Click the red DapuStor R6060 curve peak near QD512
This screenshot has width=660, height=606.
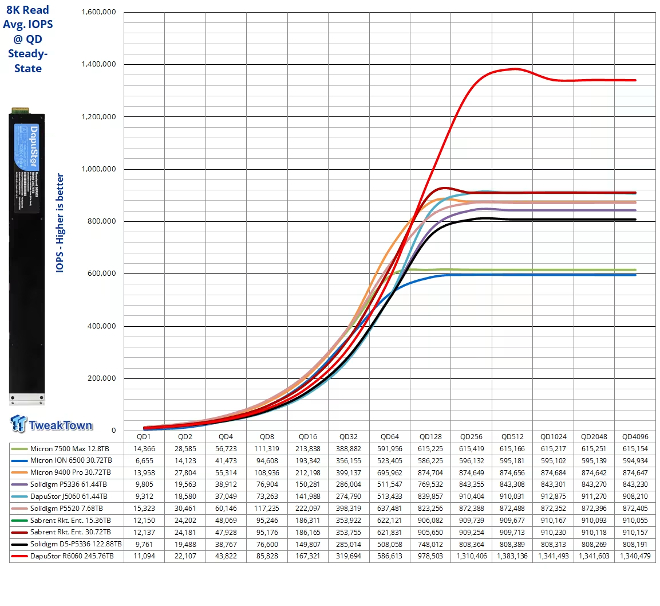tap(513, 69)
